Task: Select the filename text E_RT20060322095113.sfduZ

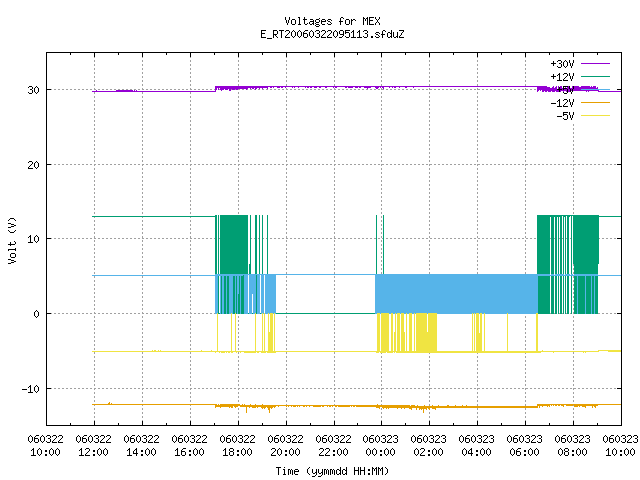Action: pos(332,34)
